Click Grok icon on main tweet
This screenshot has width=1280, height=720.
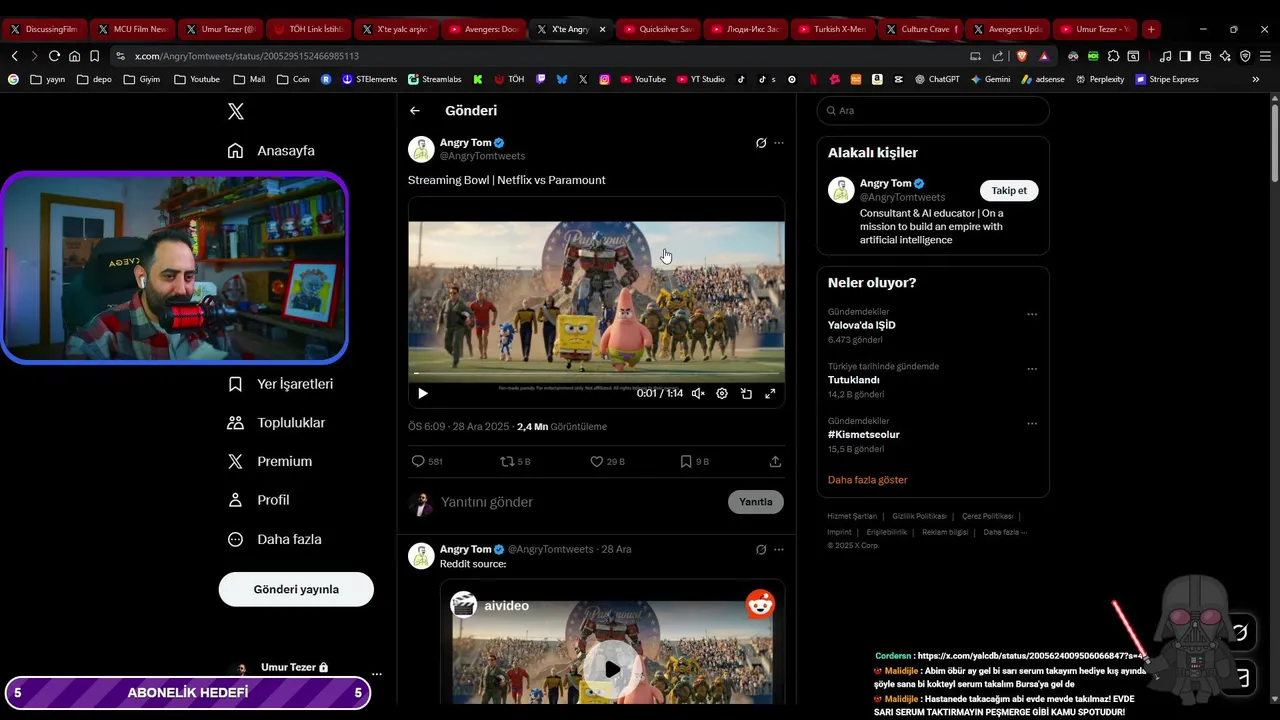761,143
